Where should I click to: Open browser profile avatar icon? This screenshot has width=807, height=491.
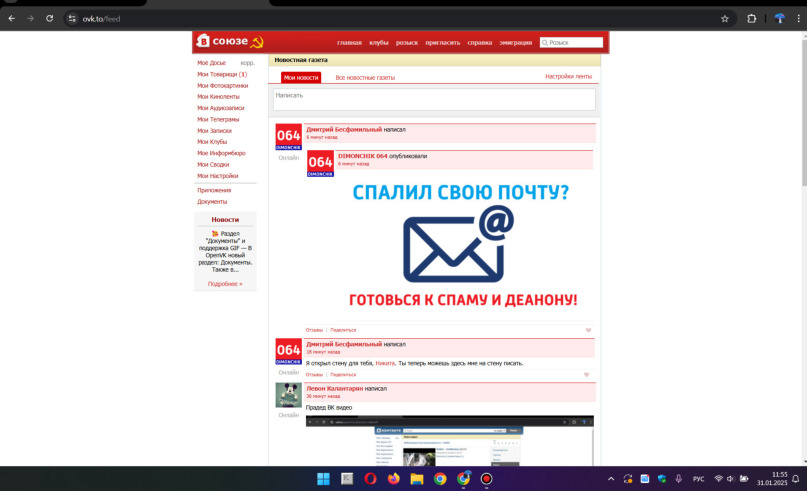coord(780,19)
